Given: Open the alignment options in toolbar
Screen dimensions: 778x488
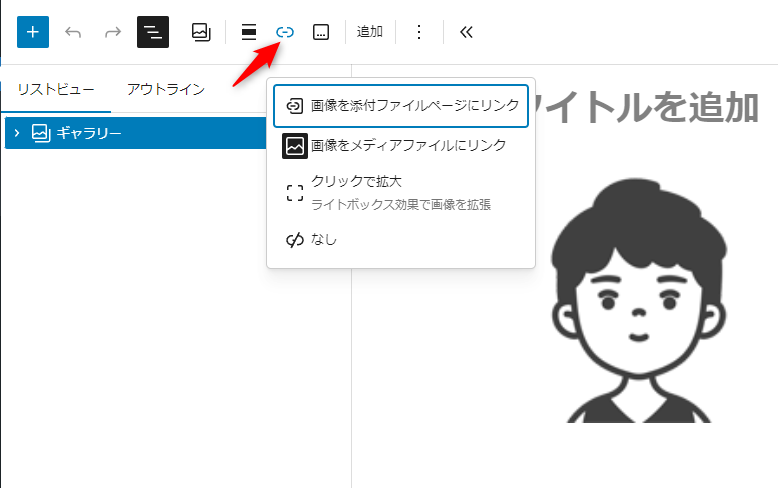Looking at the screenshot, I should (249, 32).
